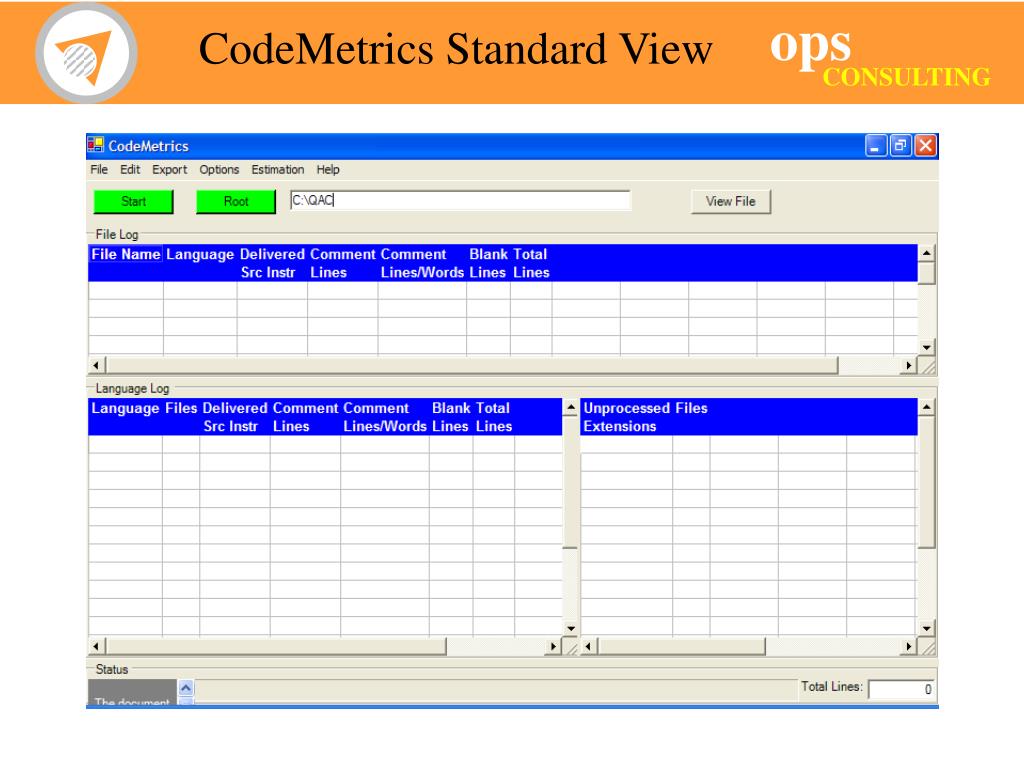Image resolution: width=1024 pixels, height=768 pixels.
Task: Open the Options menu
Action: point(219,170)
